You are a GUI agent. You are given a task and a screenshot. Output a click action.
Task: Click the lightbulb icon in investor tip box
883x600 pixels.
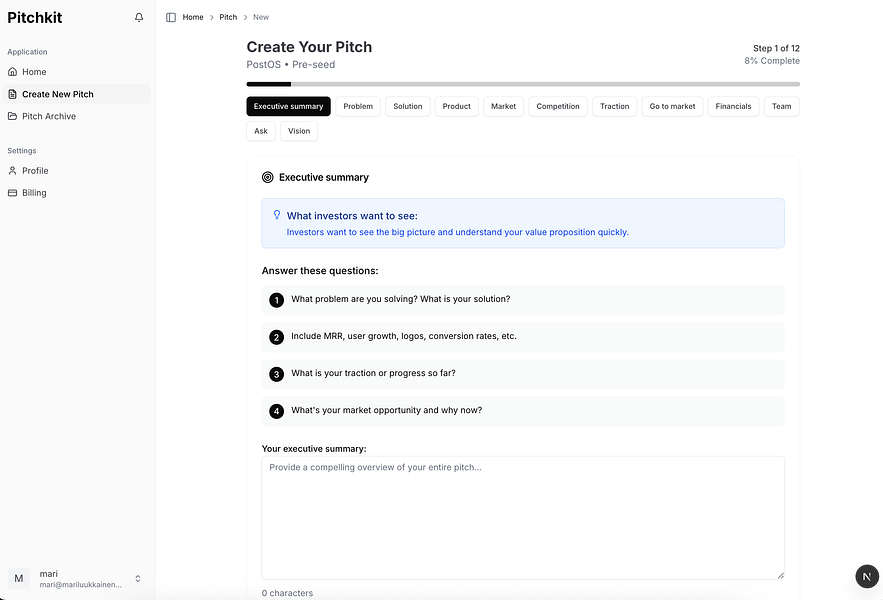coord(276,214)
